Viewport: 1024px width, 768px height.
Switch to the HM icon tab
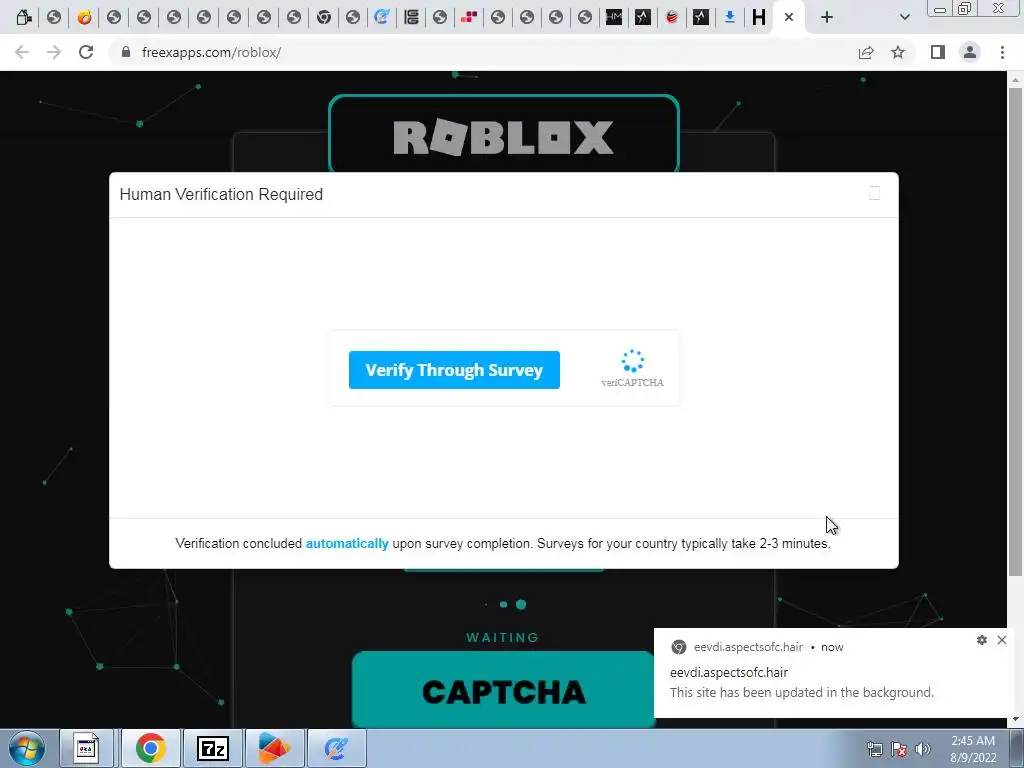pyautogui.click(x=614, y=17)
